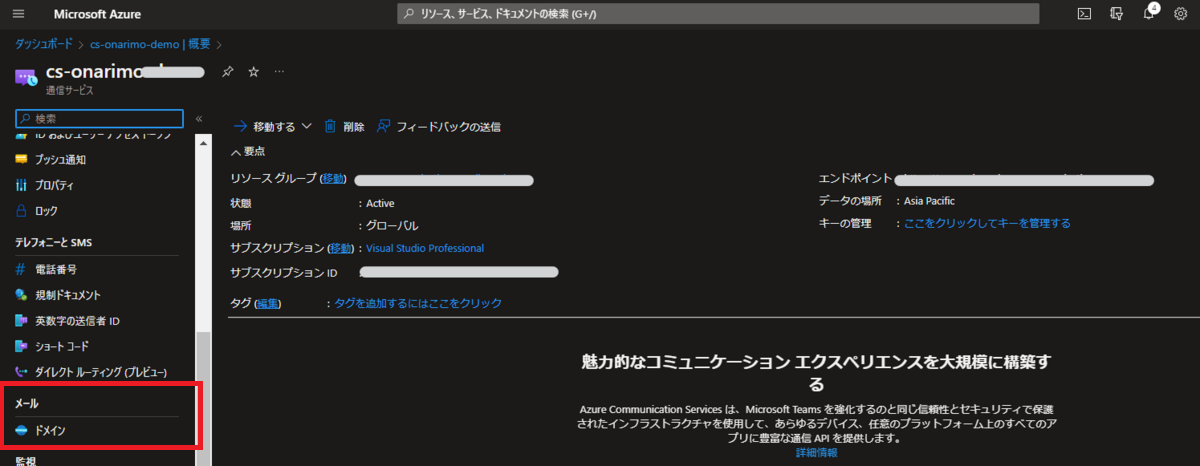Click the ダッシュボード breadcrumb link

(x=43, y=44)
